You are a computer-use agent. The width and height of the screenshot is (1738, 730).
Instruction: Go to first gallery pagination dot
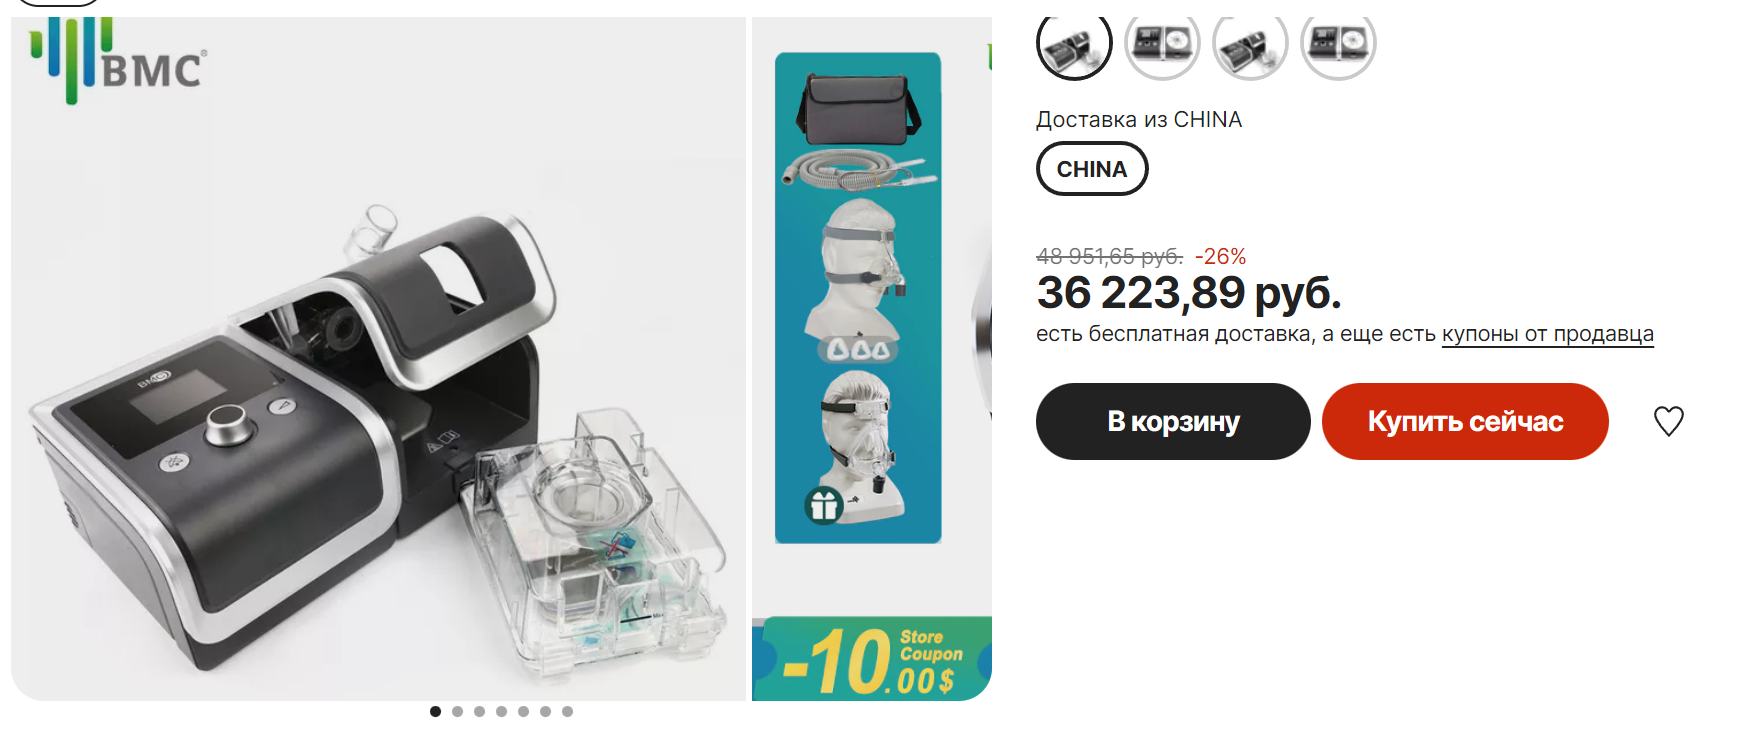tap(435, 711)
